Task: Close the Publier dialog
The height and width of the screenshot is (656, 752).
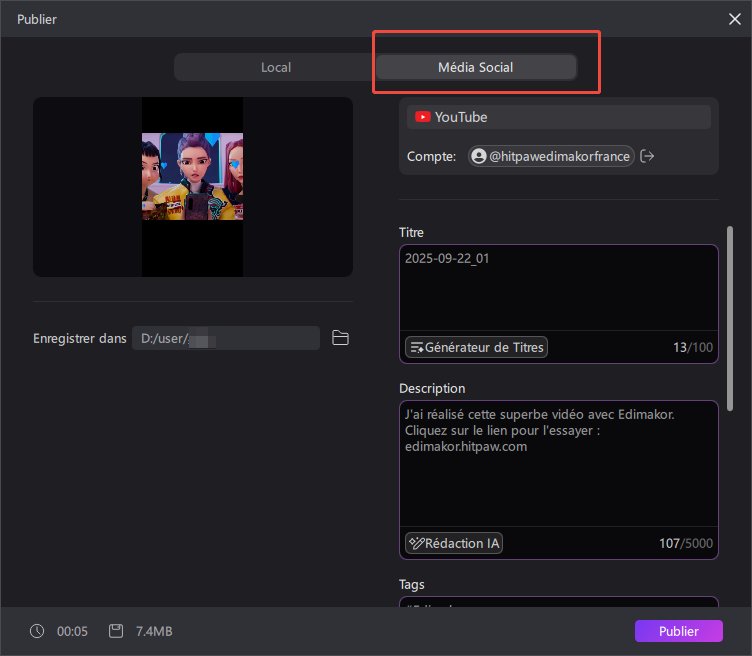Action: pos(735,18)
